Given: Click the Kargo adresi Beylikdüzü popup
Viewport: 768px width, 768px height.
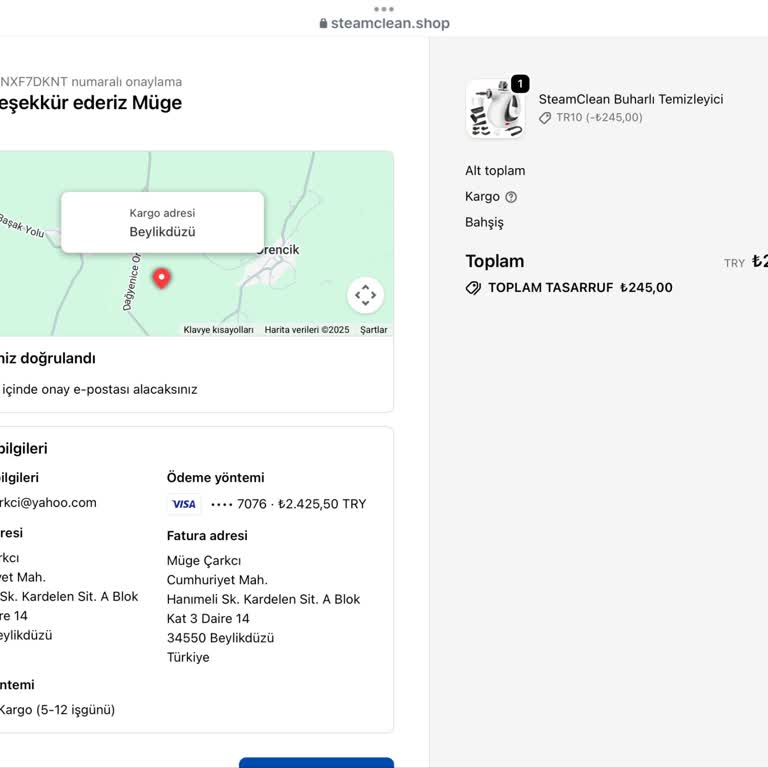Looking at the screenshot, I should pos(162,222).
